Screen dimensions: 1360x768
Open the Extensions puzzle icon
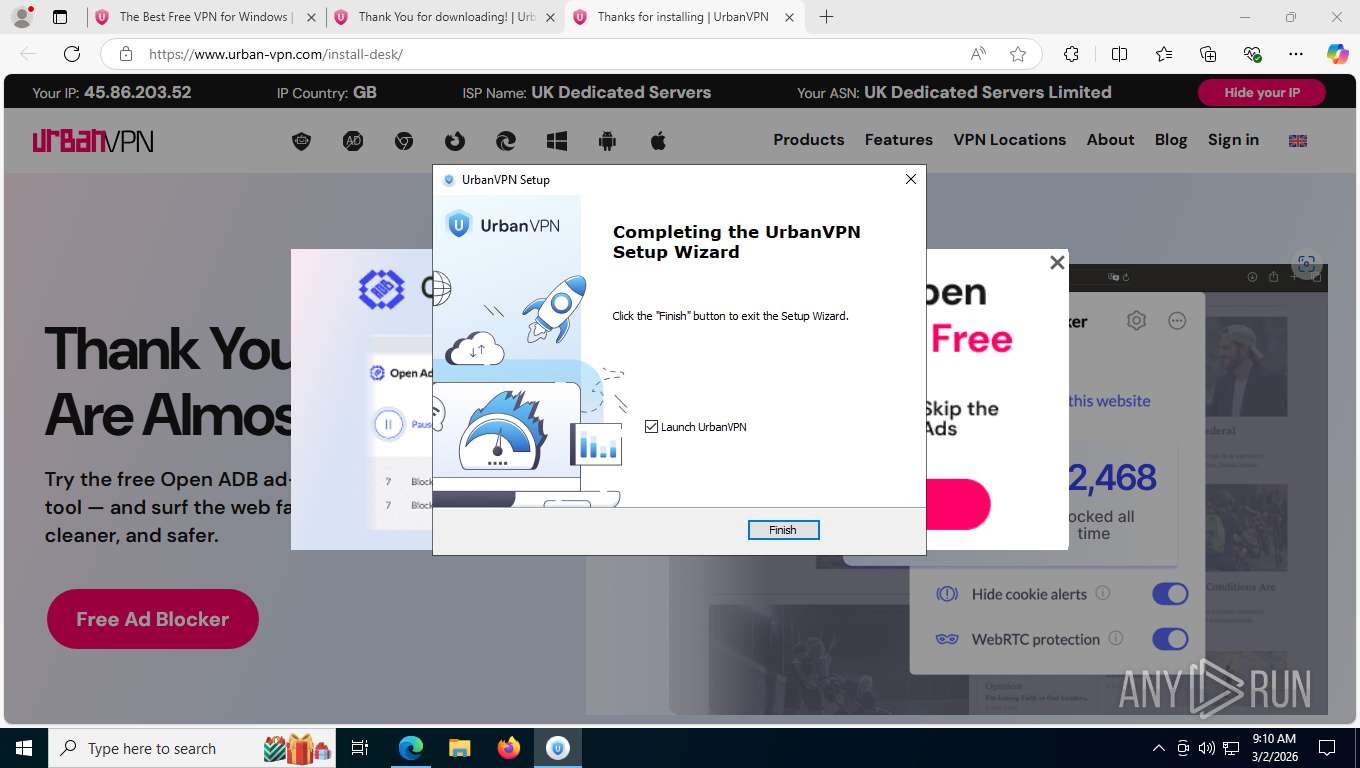pyautogui.click(x=1071, y=54)
